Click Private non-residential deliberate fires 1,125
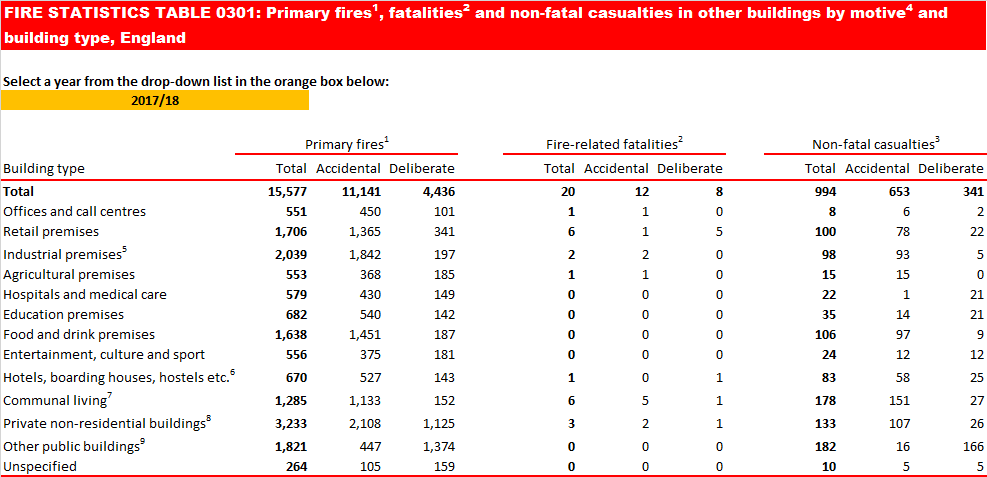Image resolution: width=987 pixels, height=477 pixels. (437, 424)
